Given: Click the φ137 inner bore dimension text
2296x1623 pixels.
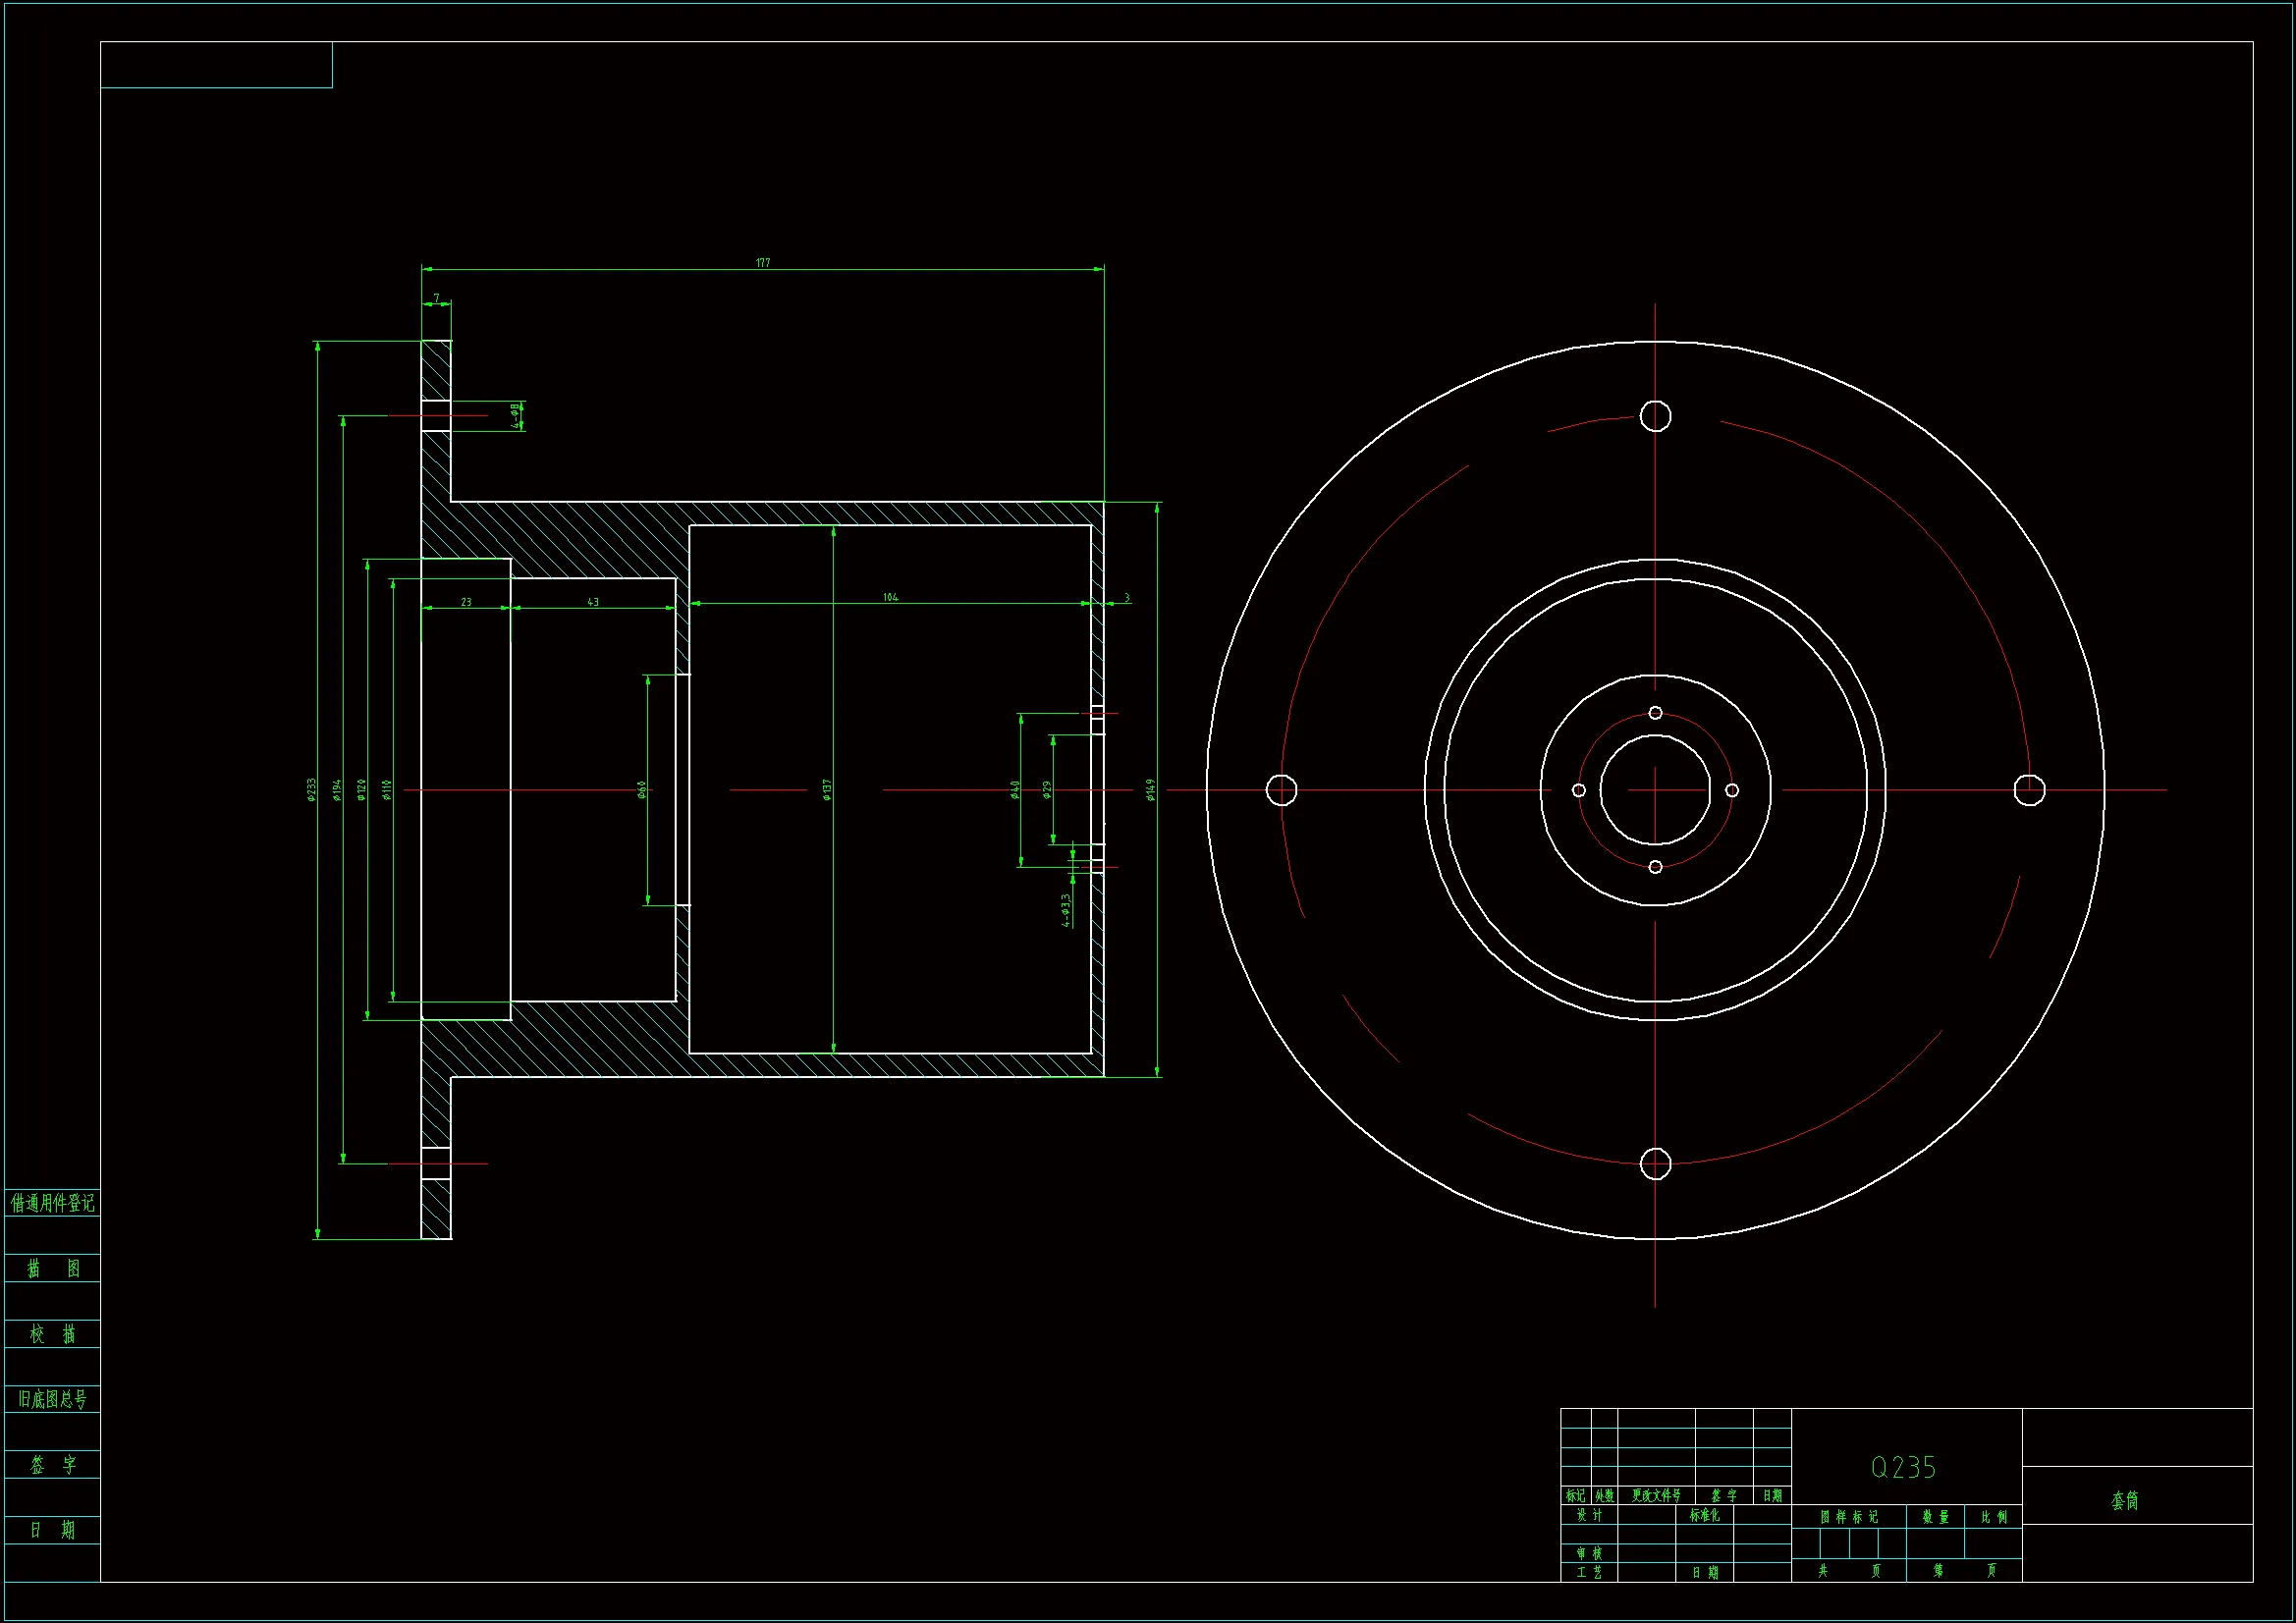Looking at the screenshot, I should (827, 790).
